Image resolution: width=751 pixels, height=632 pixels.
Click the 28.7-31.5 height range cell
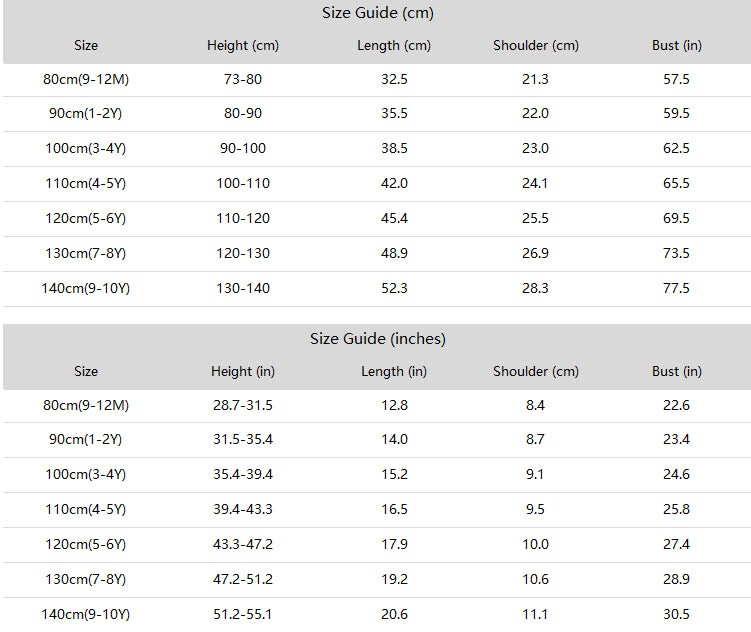click(243, 406)
